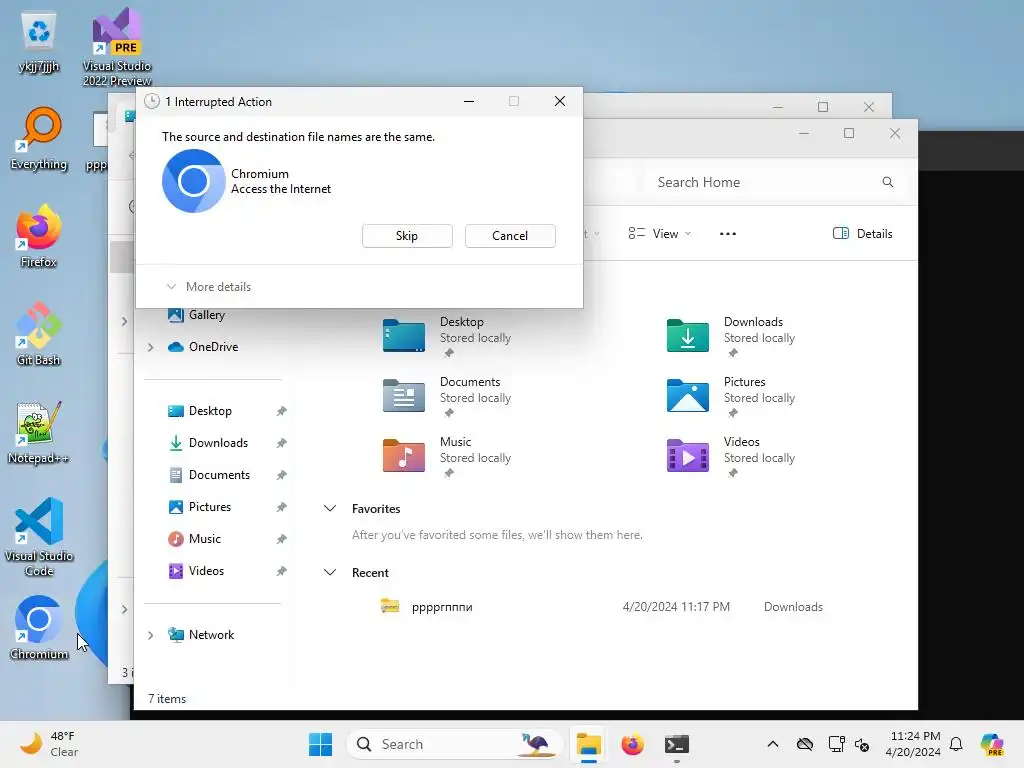Unpin Desktop using its sidebar pin icon

pos(281,411)
